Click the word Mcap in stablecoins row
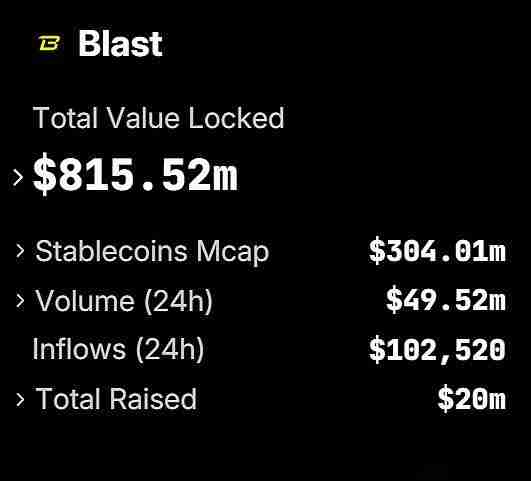Viewport: 531px width, 481px height. click(233, 252)
